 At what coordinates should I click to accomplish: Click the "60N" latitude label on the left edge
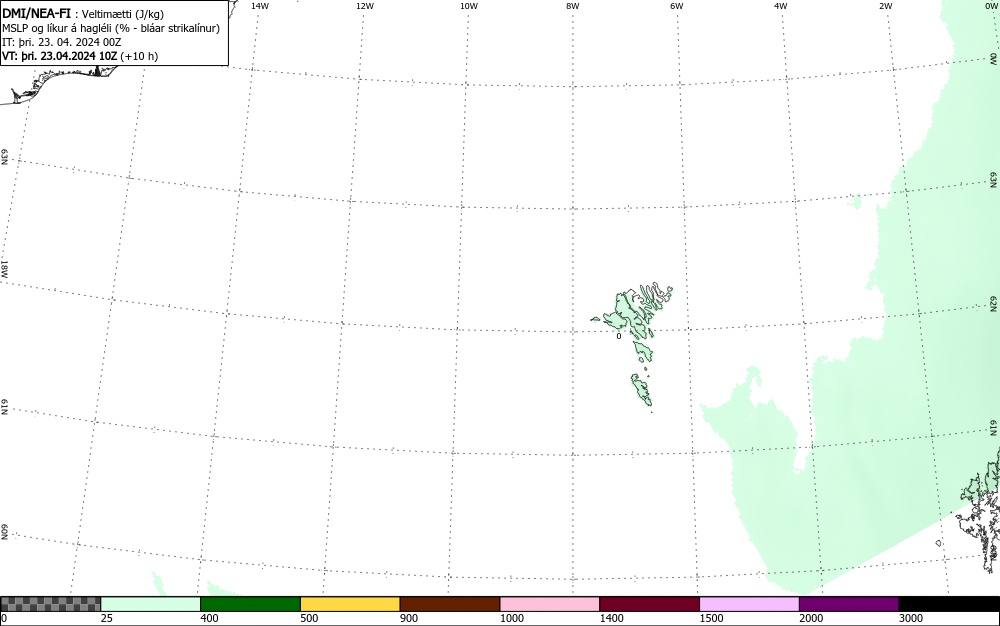pos(4,533)
